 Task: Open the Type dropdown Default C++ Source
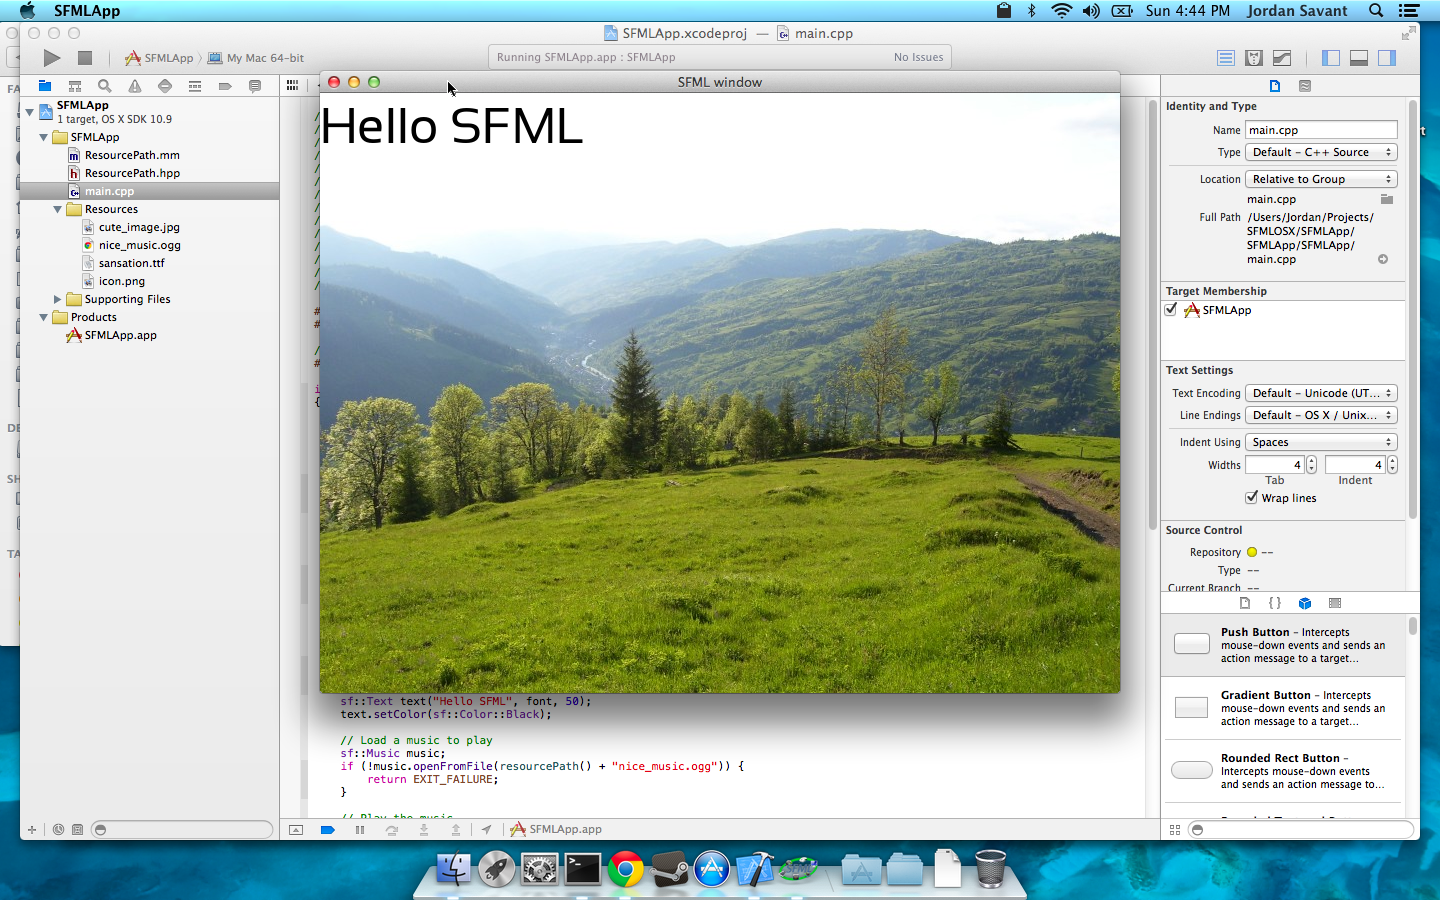tap(1321, 152)
